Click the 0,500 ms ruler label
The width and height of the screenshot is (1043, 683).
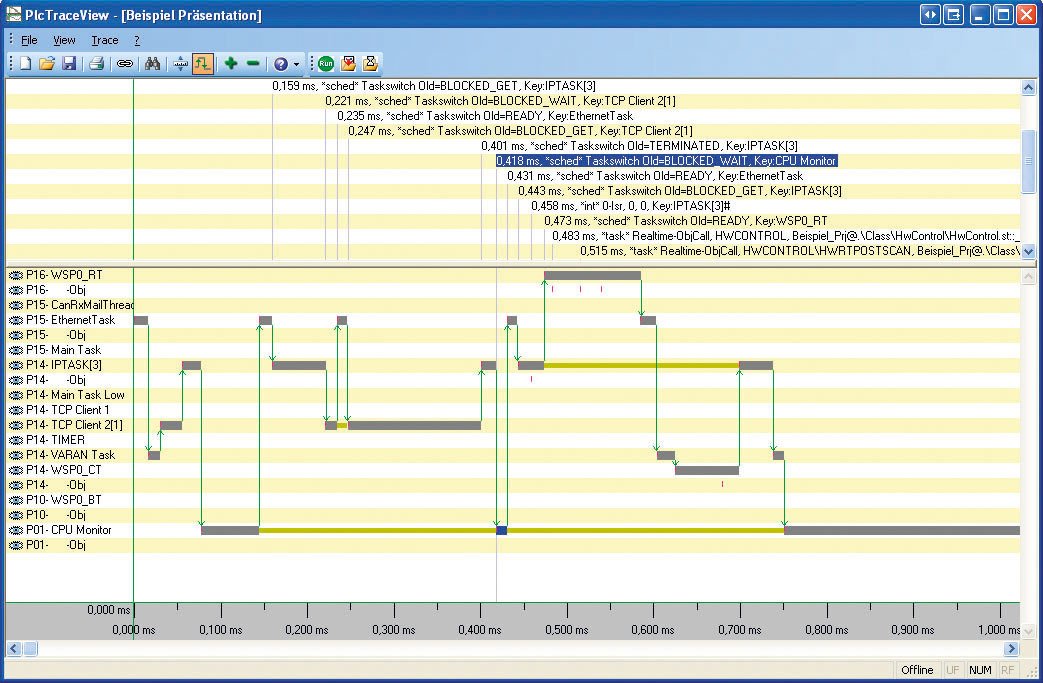(x=567, y=630)
